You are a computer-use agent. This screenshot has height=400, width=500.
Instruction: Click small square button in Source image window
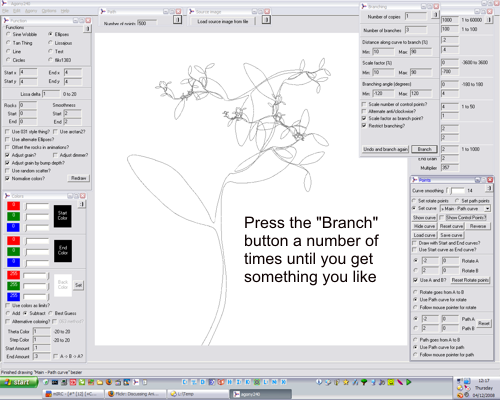[266, 20]
